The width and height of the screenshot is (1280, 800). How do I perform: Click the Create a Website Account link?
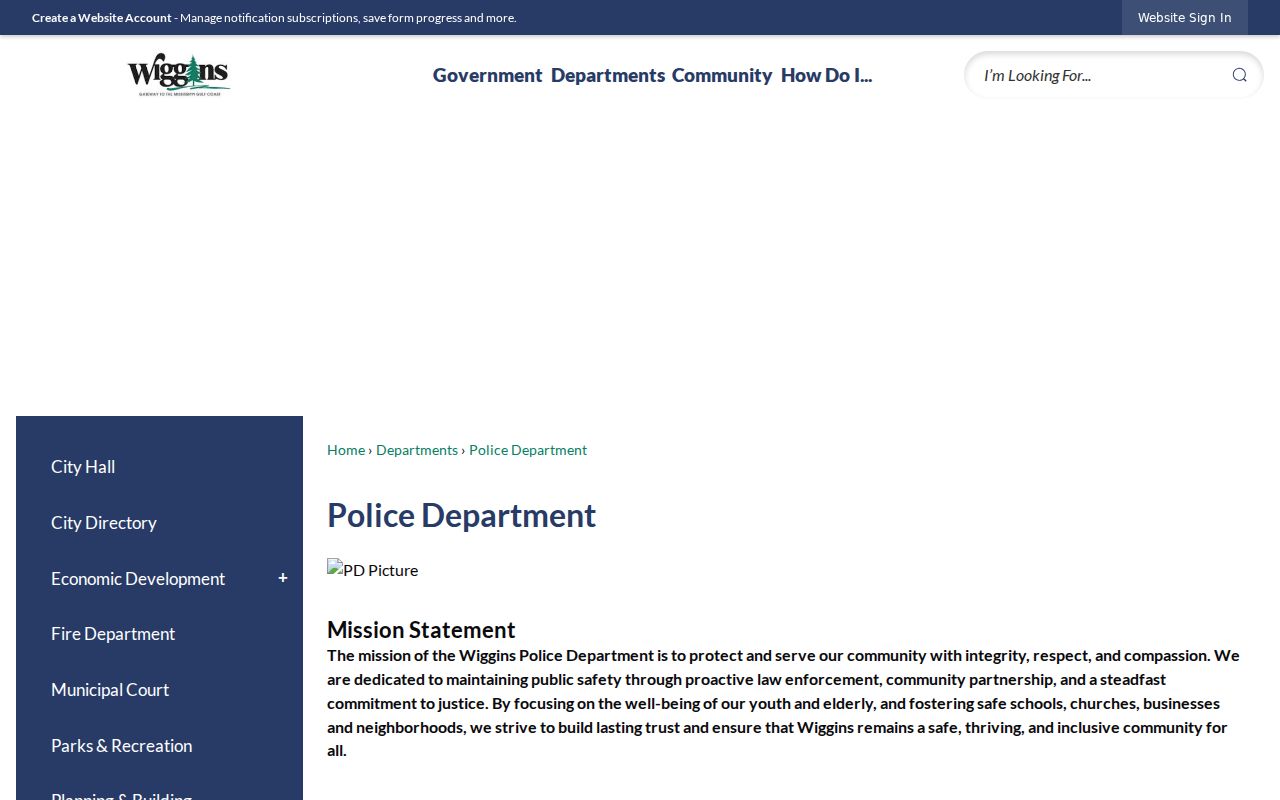101,18
